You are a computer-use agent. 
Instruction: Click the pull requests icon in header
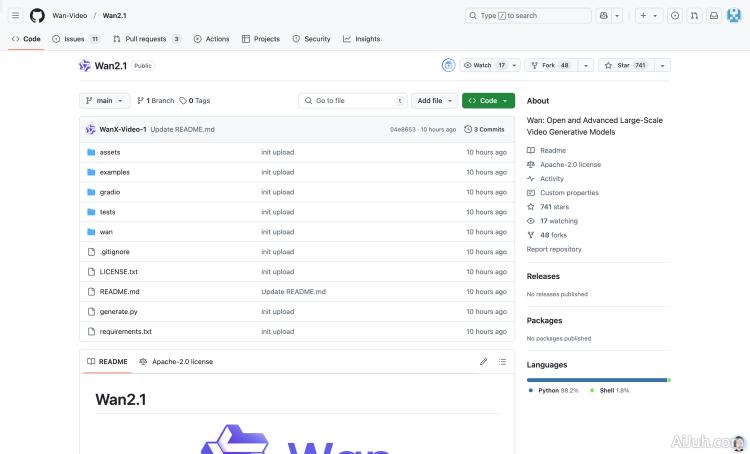pos(694,16)
